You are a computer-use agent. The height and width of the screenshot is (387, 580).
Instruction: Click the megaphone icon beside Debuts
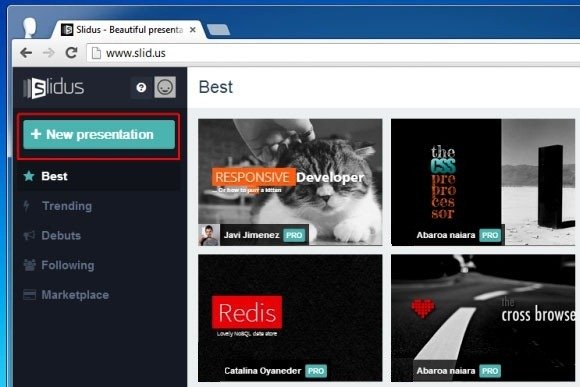click(x=29, y=235)
